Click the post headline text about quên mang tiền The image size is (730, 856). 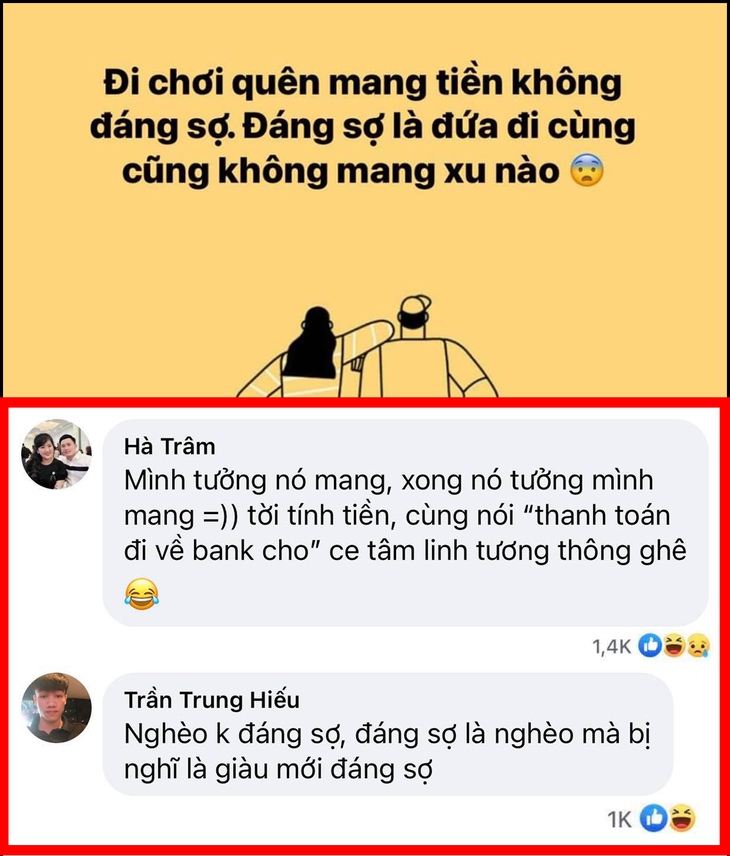pyautogui.click(x=363, y=127)
